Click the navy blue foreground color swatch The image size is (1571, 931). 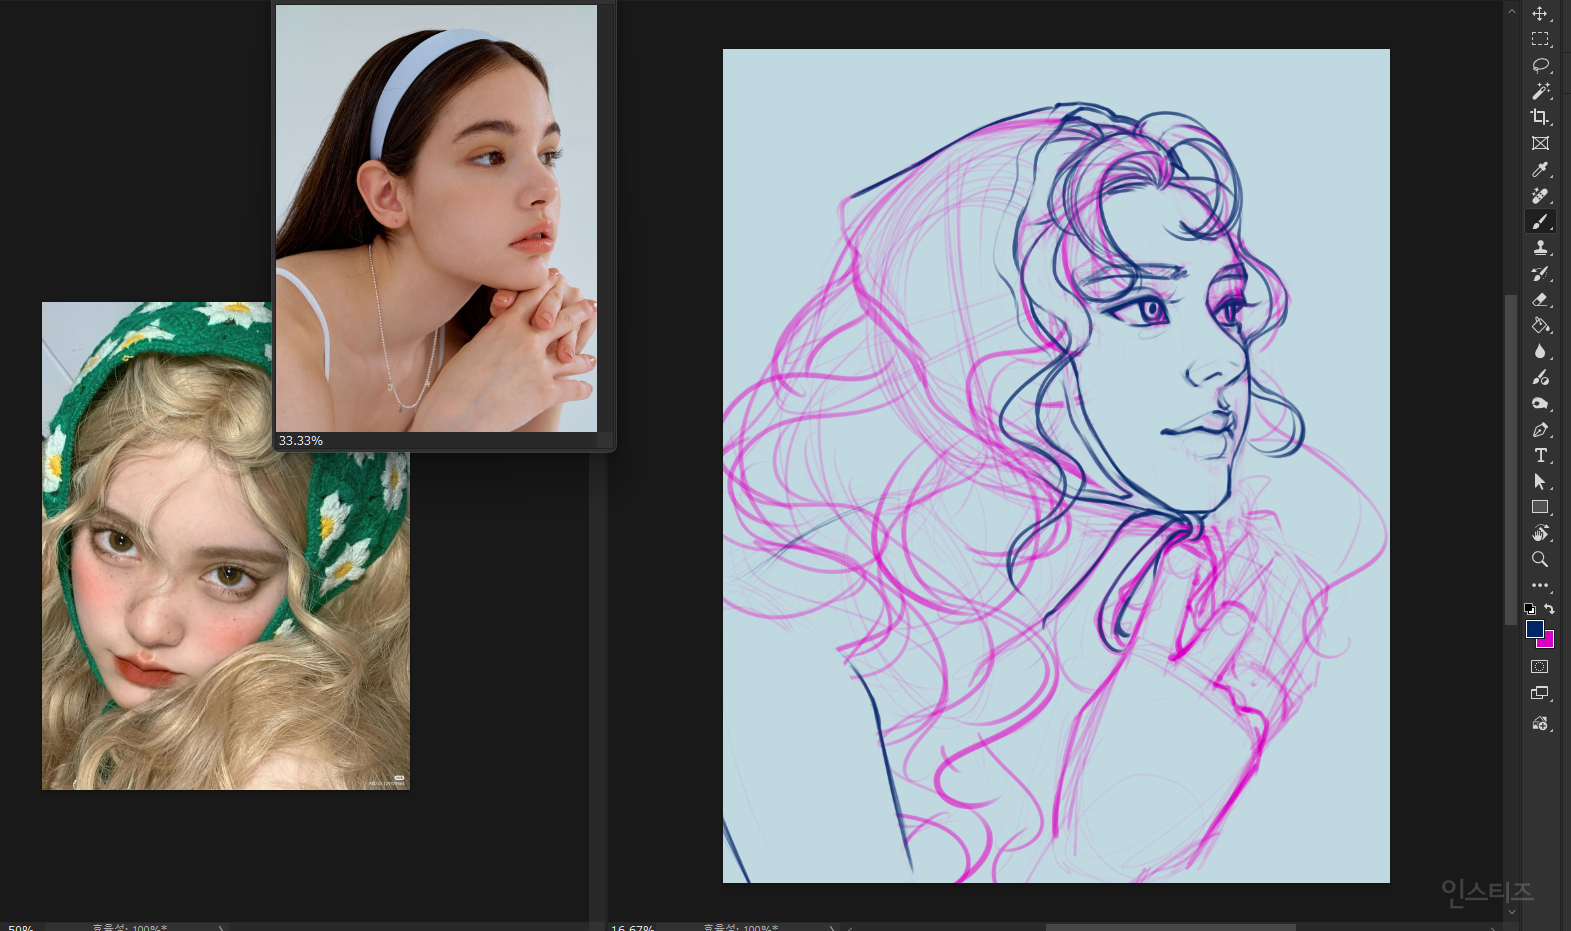click(x=1534, y=628)
